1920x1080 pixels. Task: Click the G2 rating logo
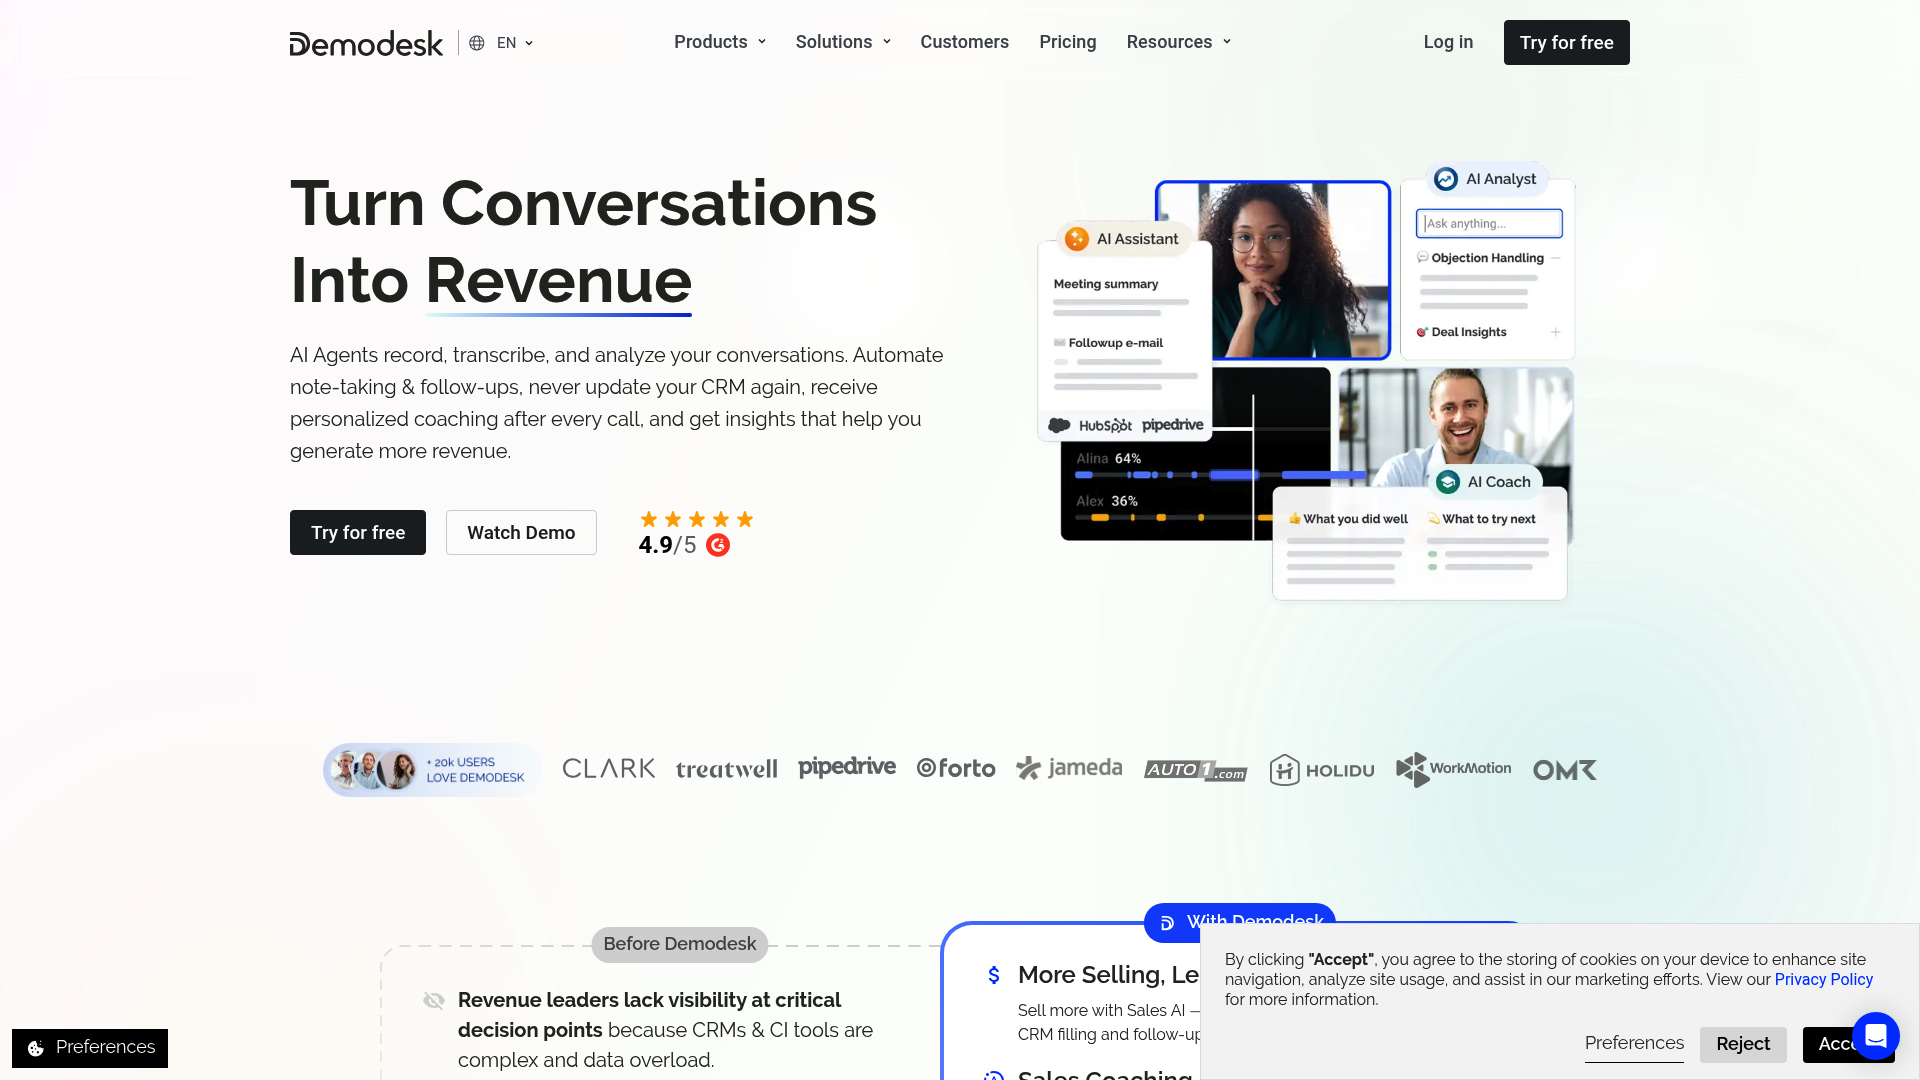pos(718,545)
